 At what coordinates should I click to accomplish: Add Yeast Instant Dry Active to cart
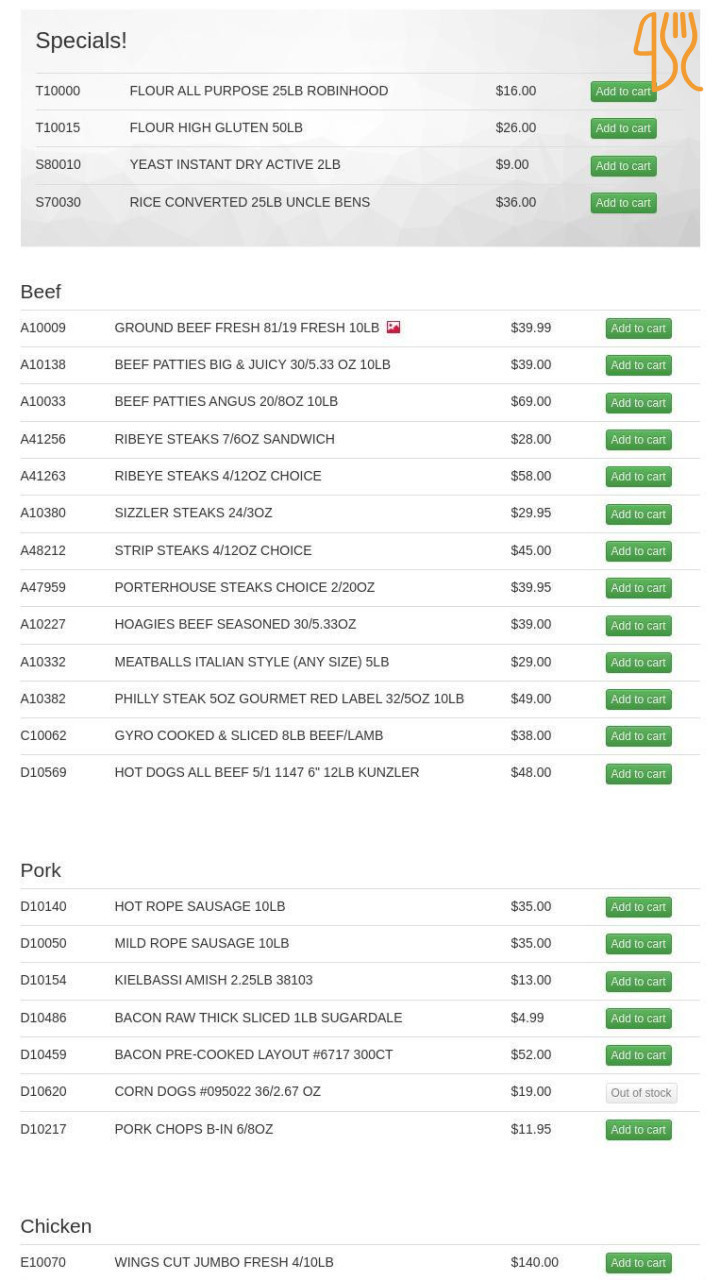[622, 165]
